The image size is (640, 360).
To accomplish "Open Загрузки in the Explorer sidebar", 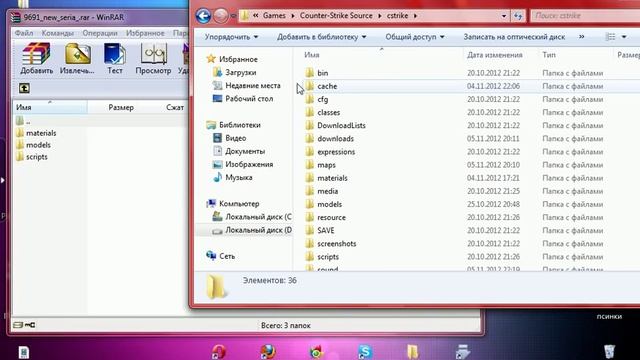I will pyautogui.click(x=235, y=72).
